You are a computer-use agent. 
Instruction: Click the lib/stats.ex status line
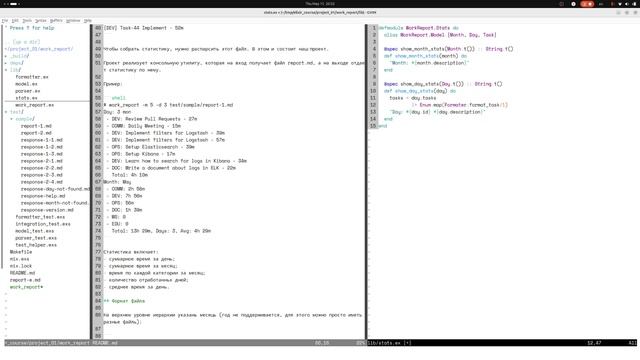coord(502,343)
